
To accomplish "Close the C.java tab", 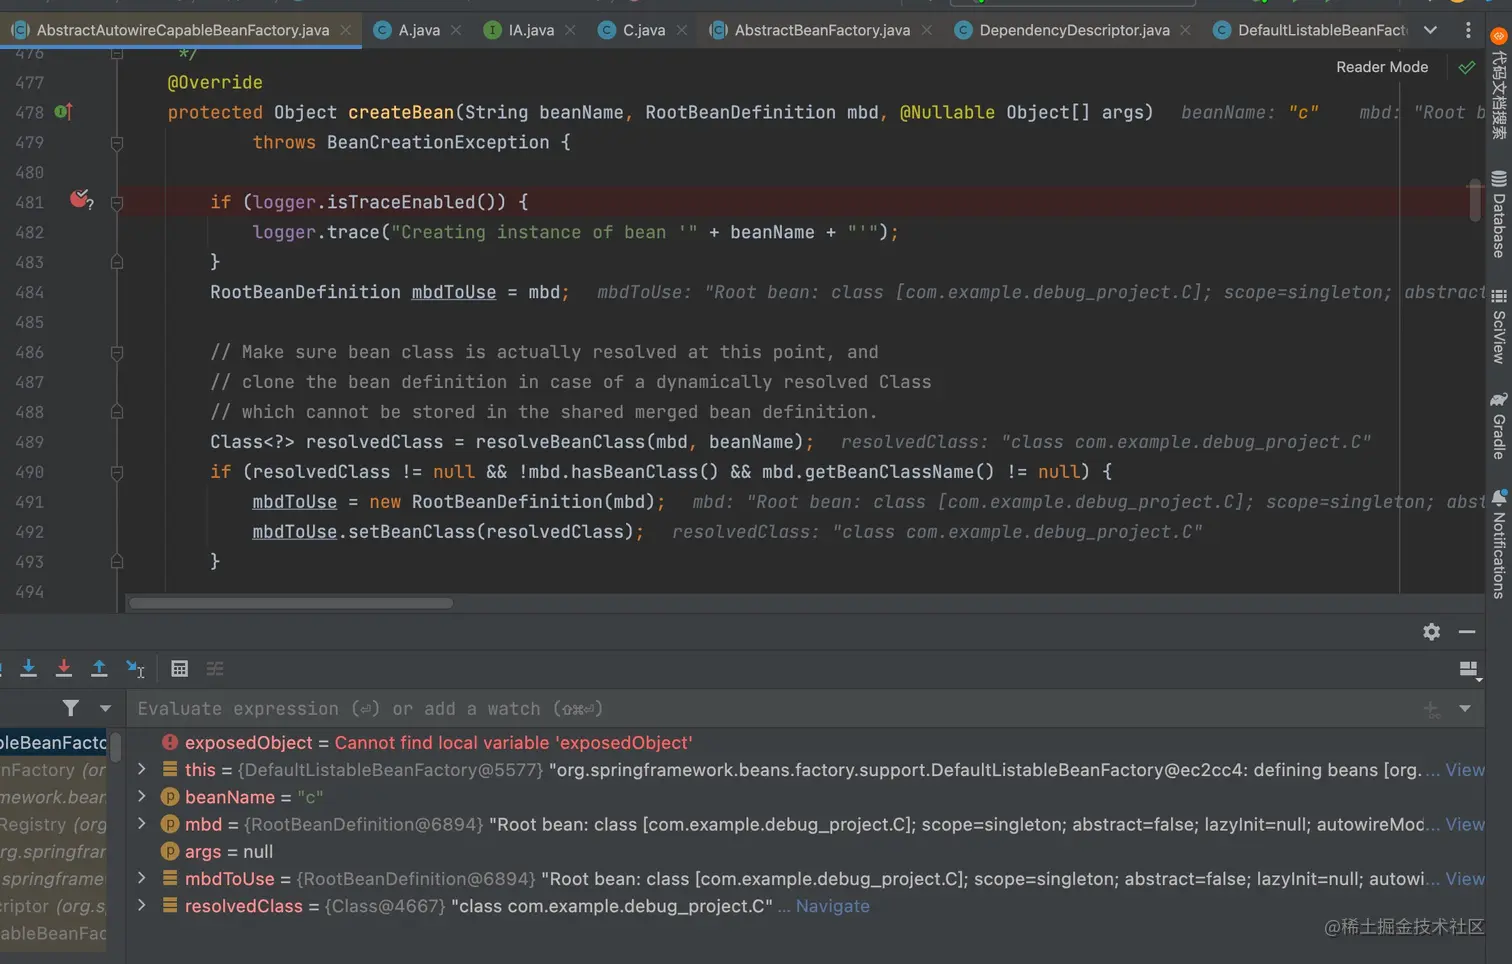I will click(x=682, y=30).
